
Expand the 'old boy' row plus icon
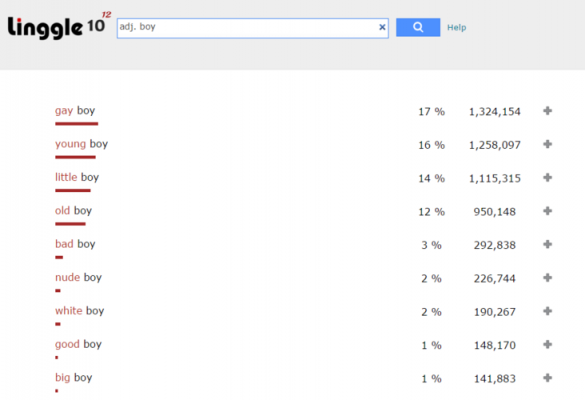(x=547, y=211)
